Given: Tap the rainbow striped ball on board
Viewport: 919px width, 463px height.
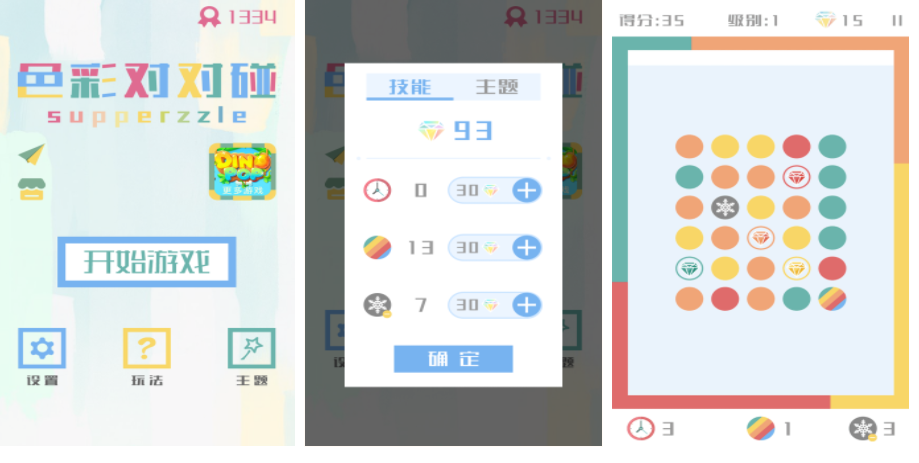Looking at the screenshot, I should coord(832,299).
